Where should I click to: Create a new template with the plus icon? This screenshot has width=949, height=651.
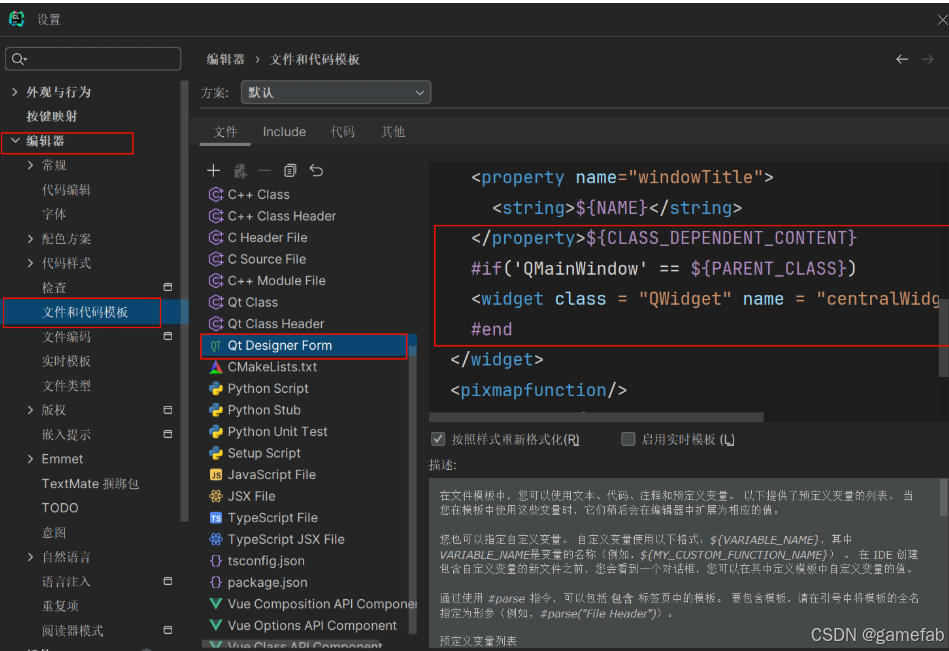coord(213,170)
